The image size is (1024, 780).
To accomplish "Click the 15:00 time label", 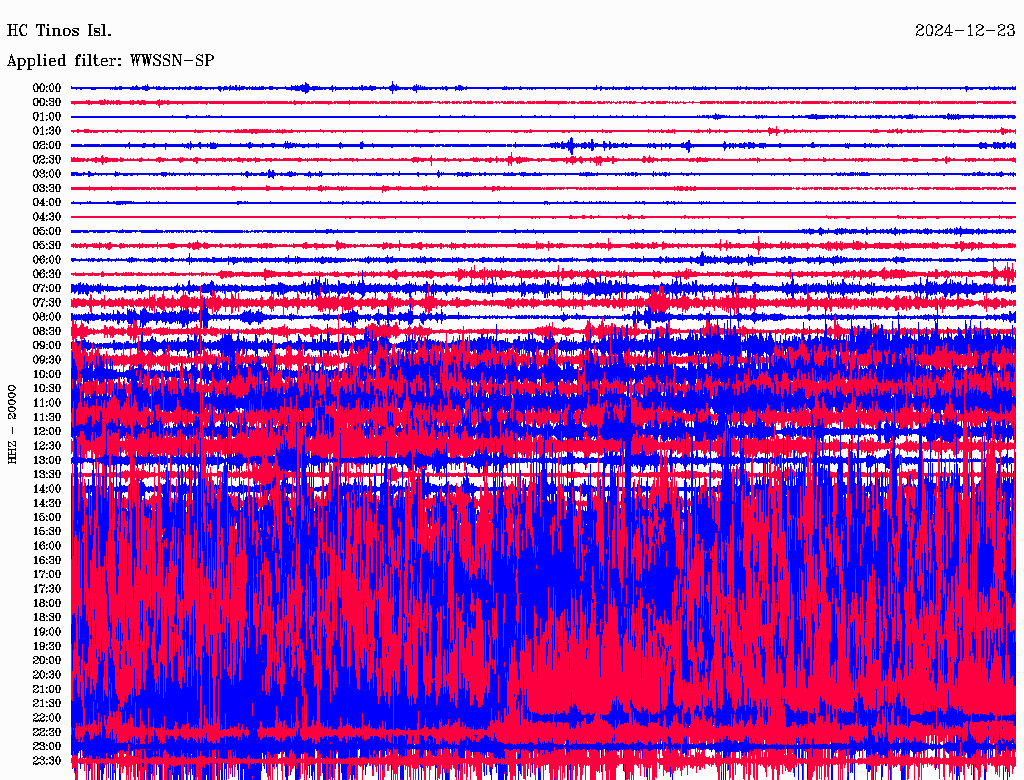I will (x=47, y=517).
